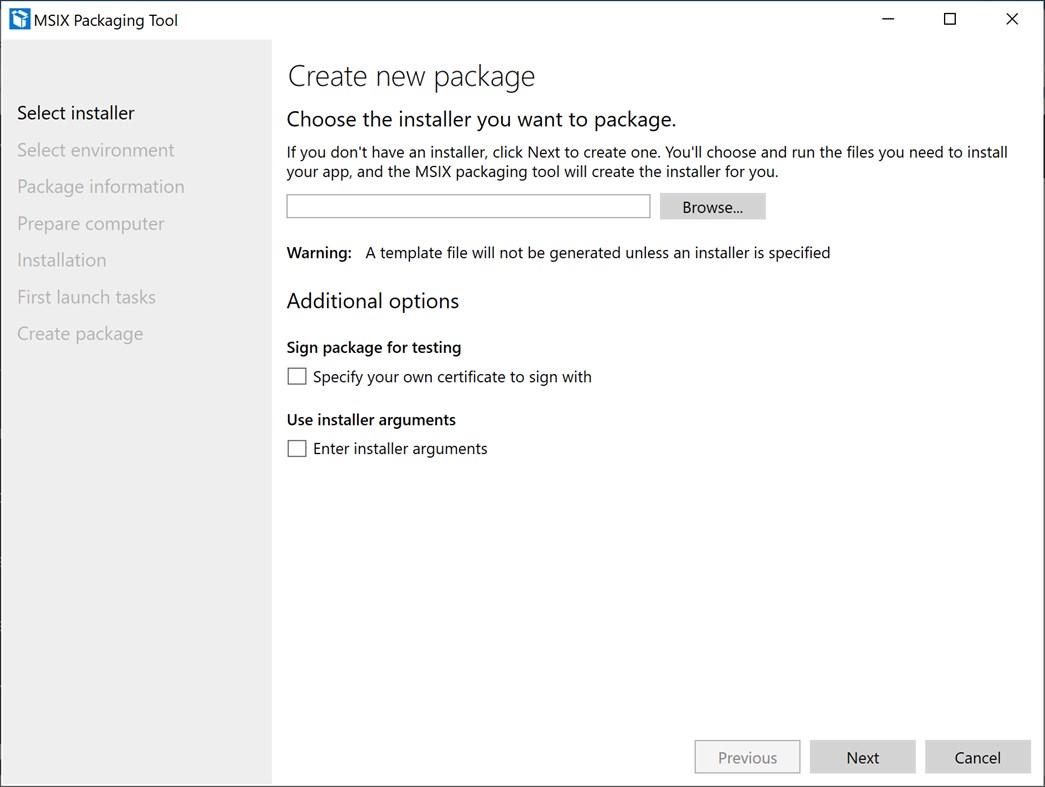Select the Prepare computer step
The width and height of the screenshot is (1045, 787).
point(90,223)
